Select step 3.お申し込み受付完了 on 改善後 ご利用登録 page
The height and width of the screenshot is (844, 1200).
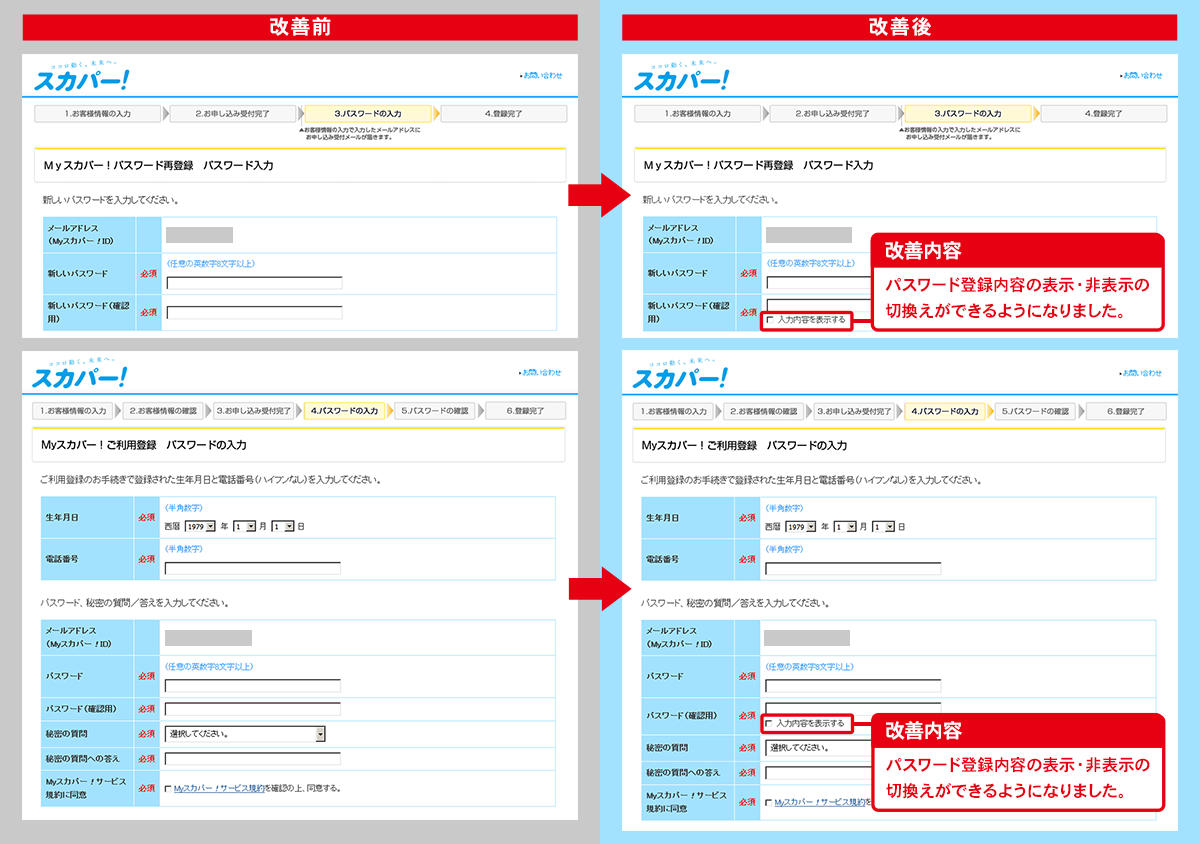[854, 411]
